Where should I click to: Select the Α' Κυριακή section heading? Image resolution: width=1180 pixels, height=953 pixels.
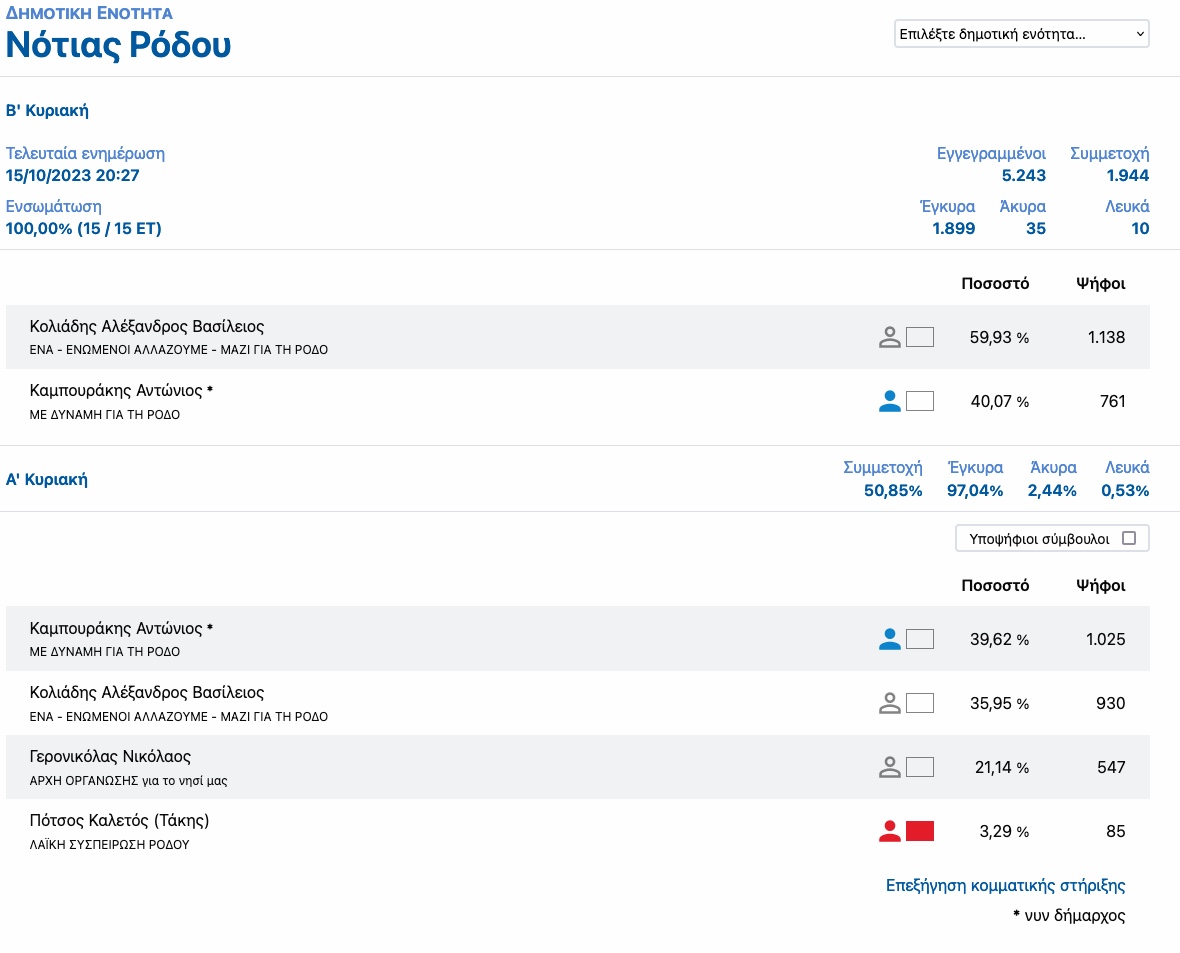pyautogui.click(x=47, y=480)
